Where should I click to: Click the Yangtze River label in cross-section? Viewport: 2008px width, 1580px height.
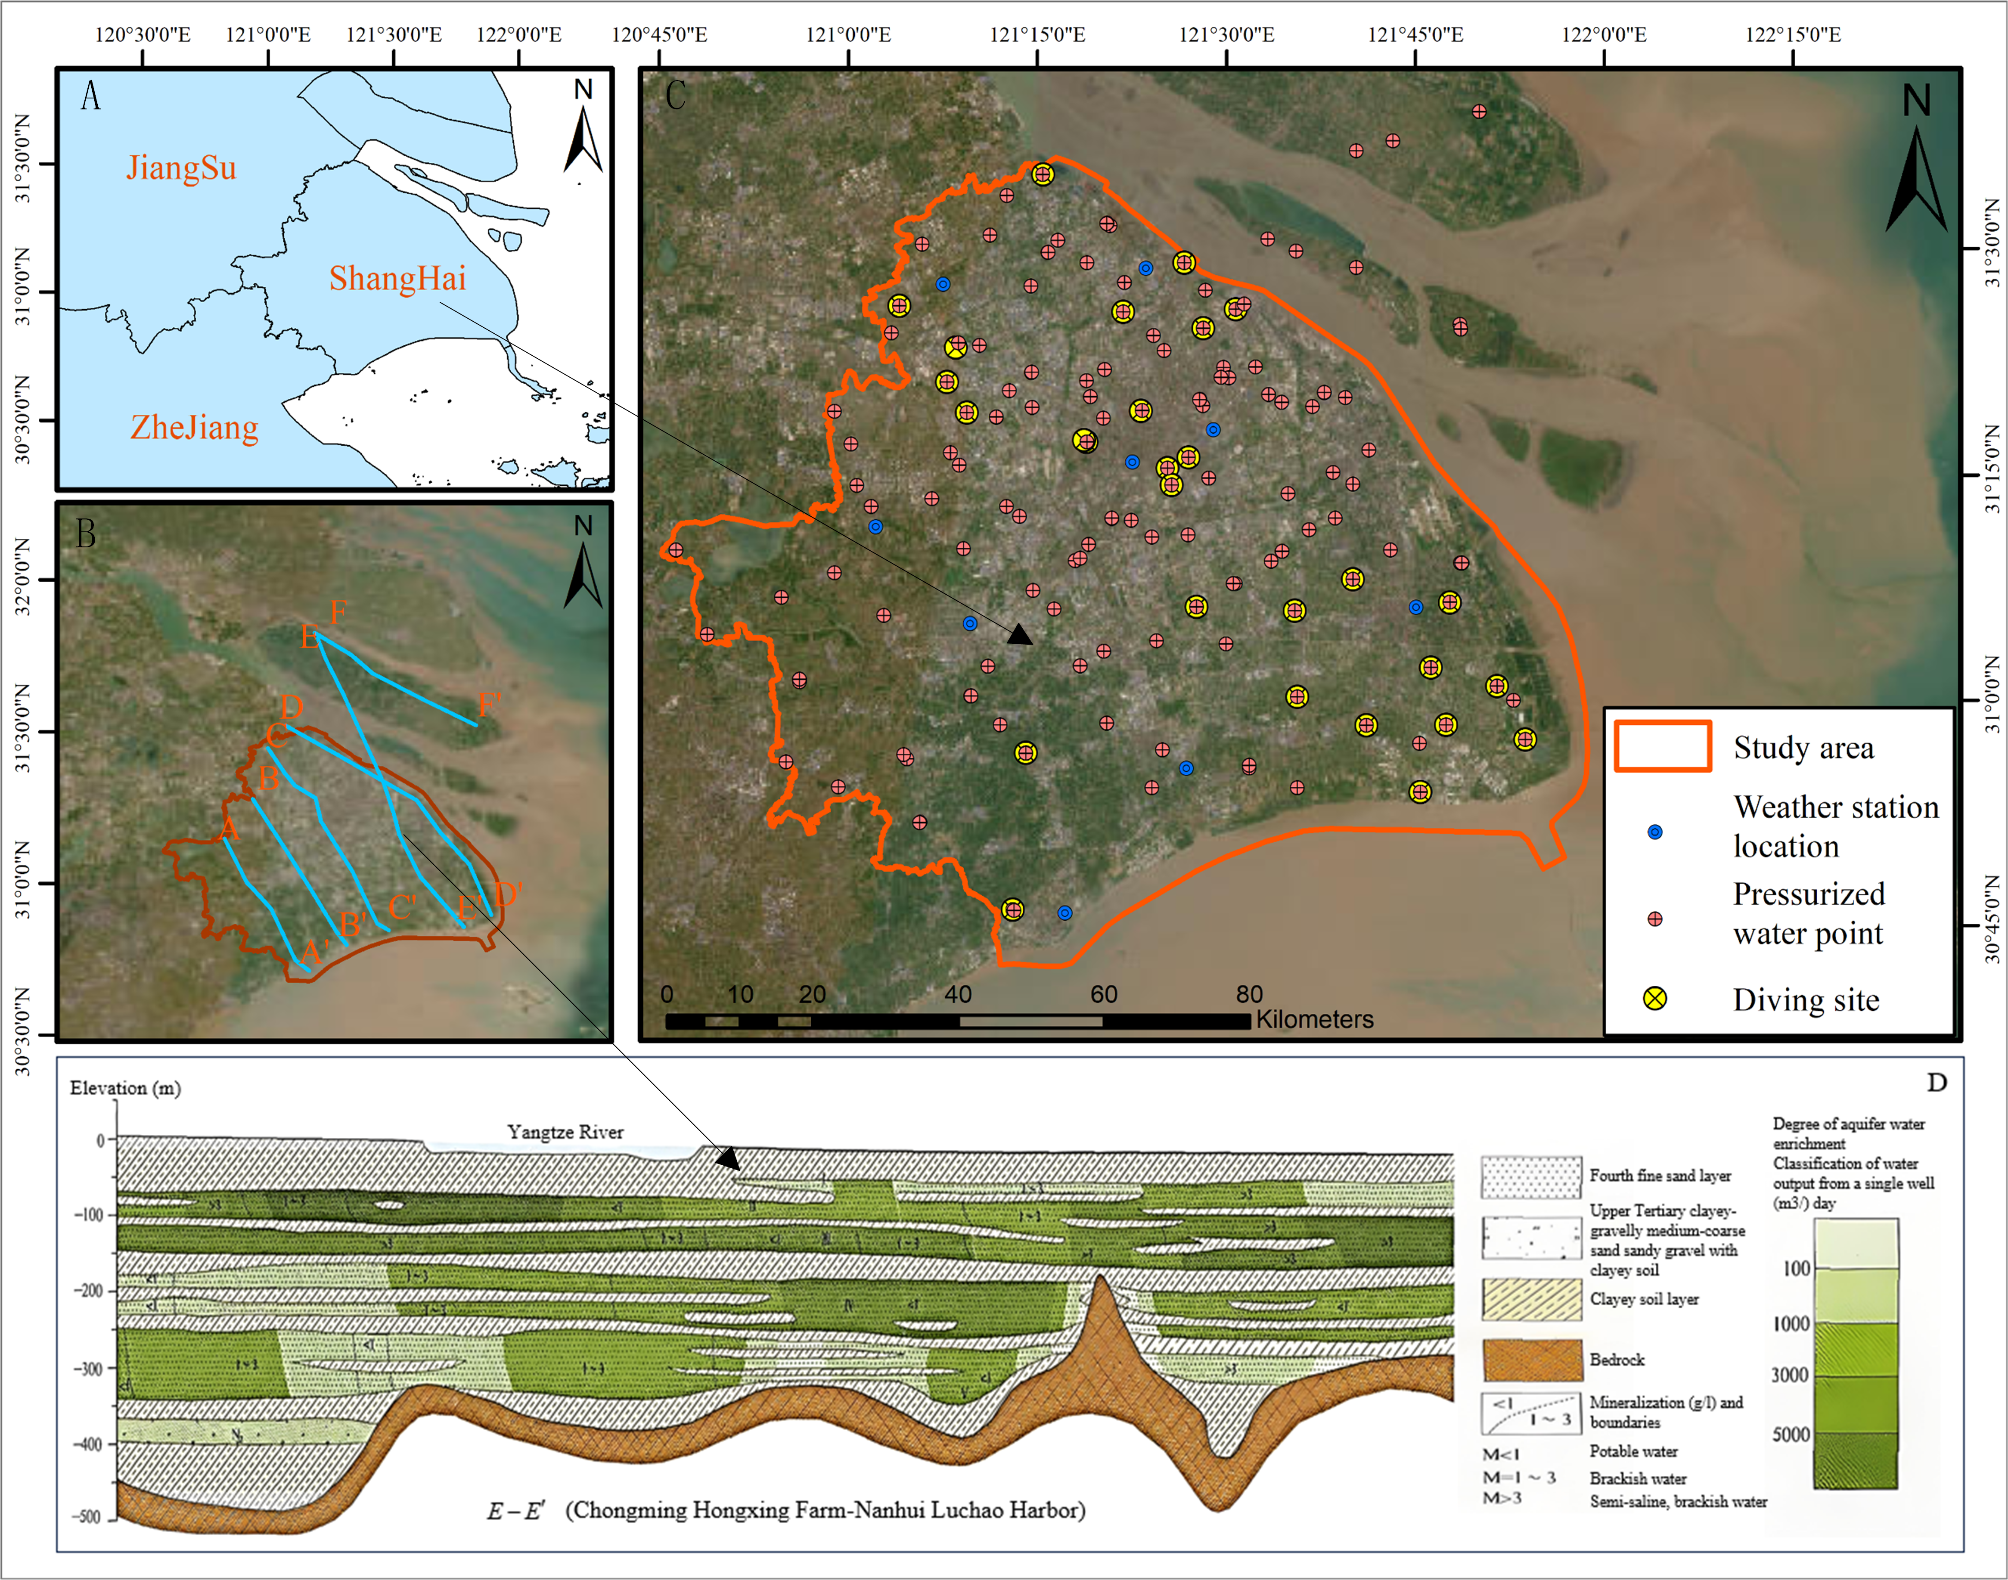565,1132
